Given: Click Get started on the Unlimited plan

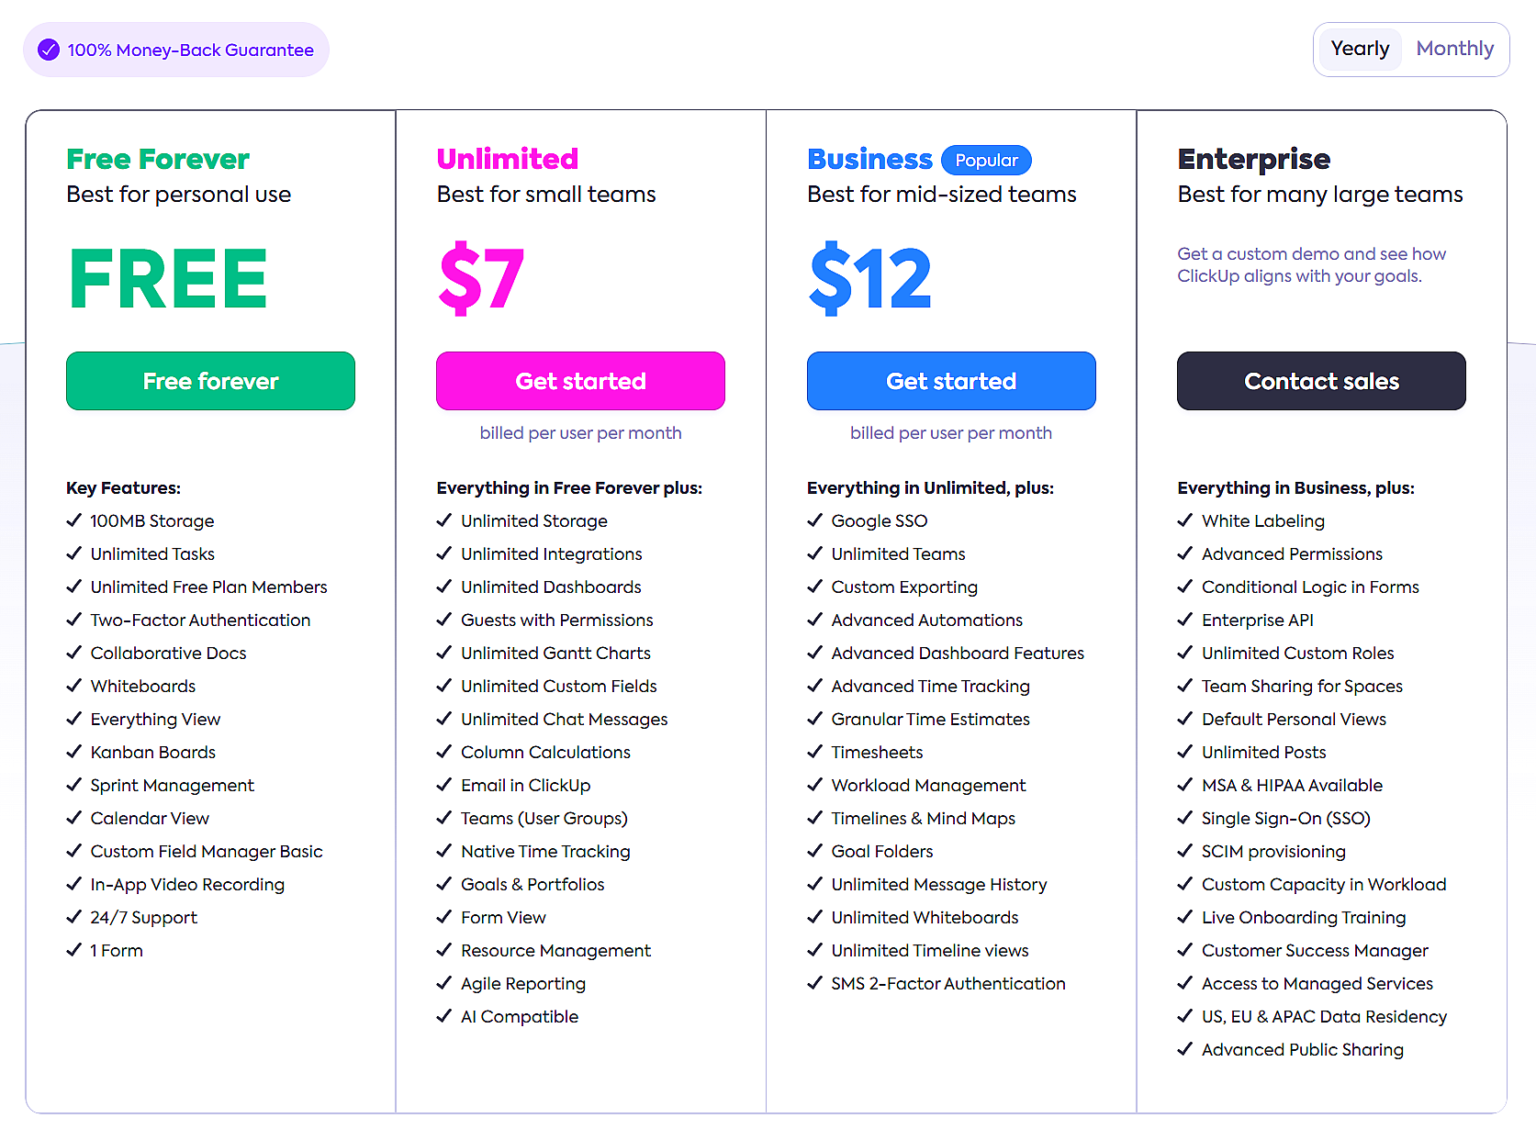Looking at the screenshot, I should point(580,381).
